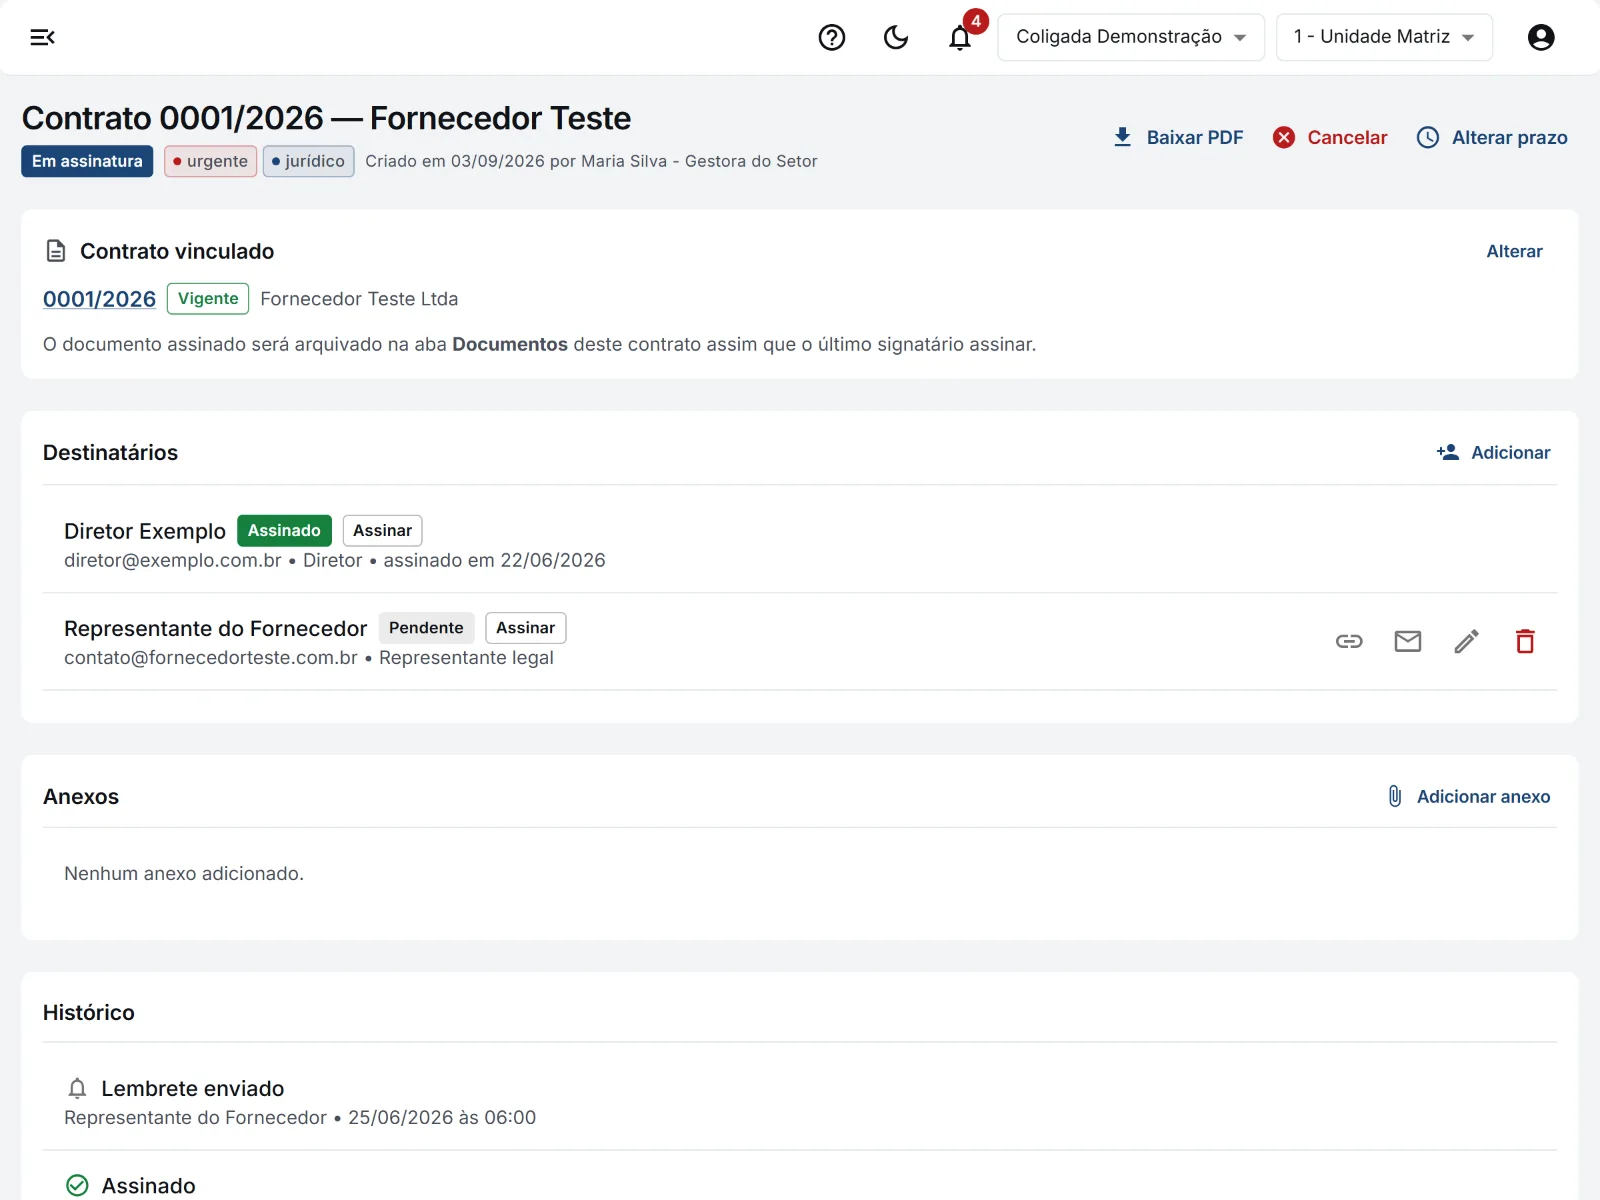Click the bell icon on Lembrete enviado
1600x1200 pixels.
(77, 1088)
